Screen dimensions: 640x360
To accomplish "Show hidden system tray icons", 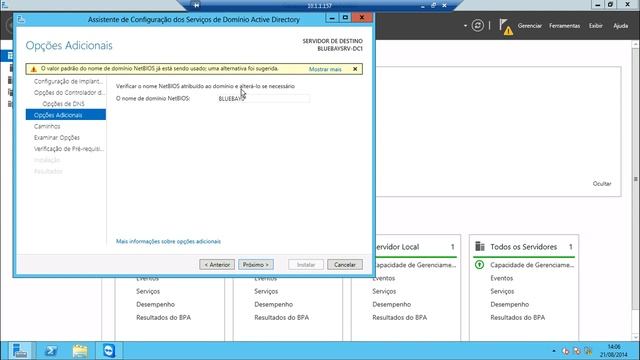I will pos(554,351).
